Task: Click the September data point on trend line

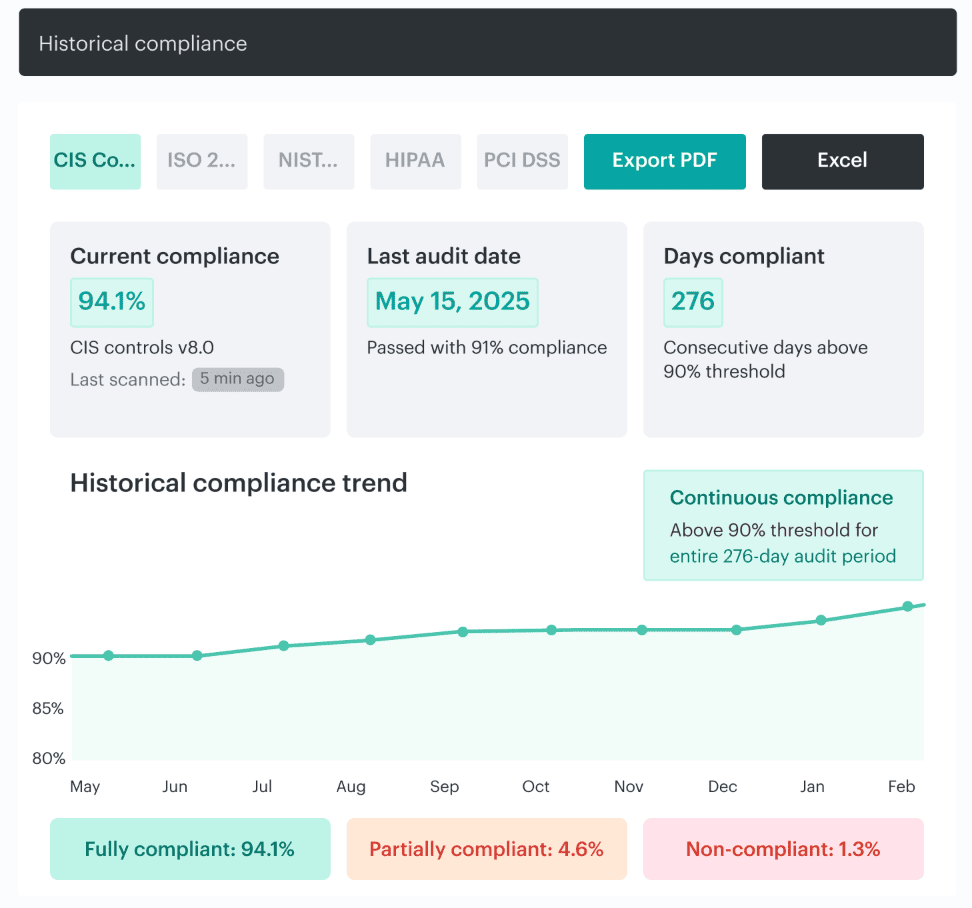Action: (463, 632)
